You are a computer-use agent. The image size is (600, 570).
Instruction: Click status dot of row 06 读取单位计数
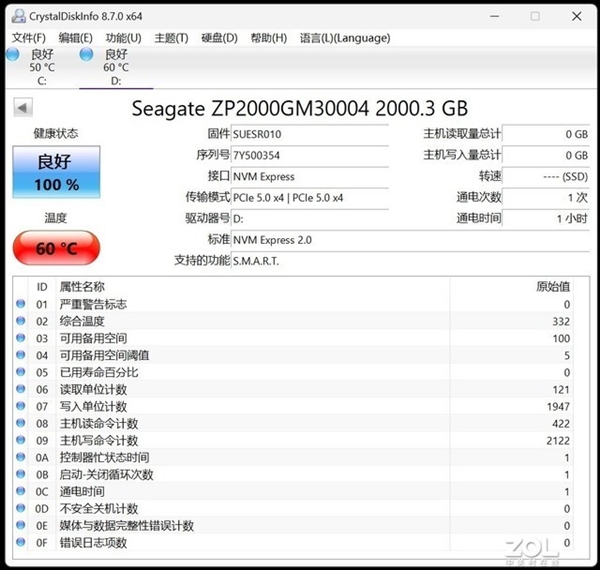click(21, 389)
